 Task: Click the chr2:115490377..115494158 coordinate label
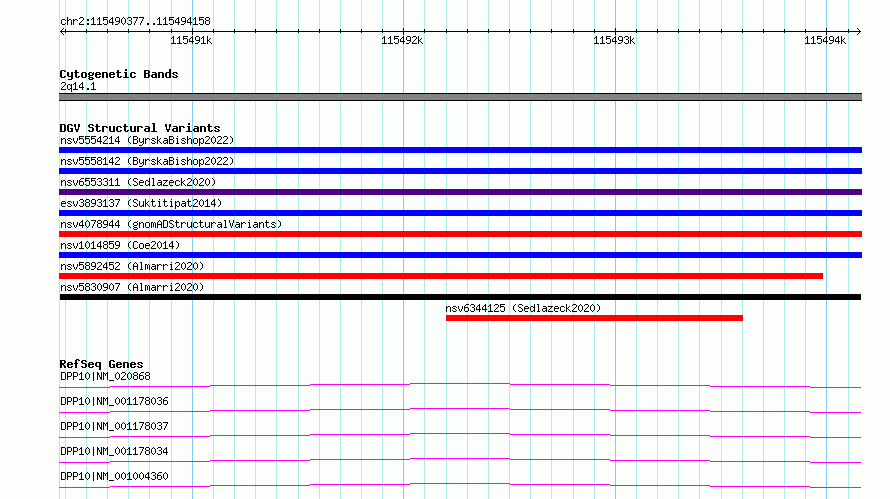tap(135, 21)
